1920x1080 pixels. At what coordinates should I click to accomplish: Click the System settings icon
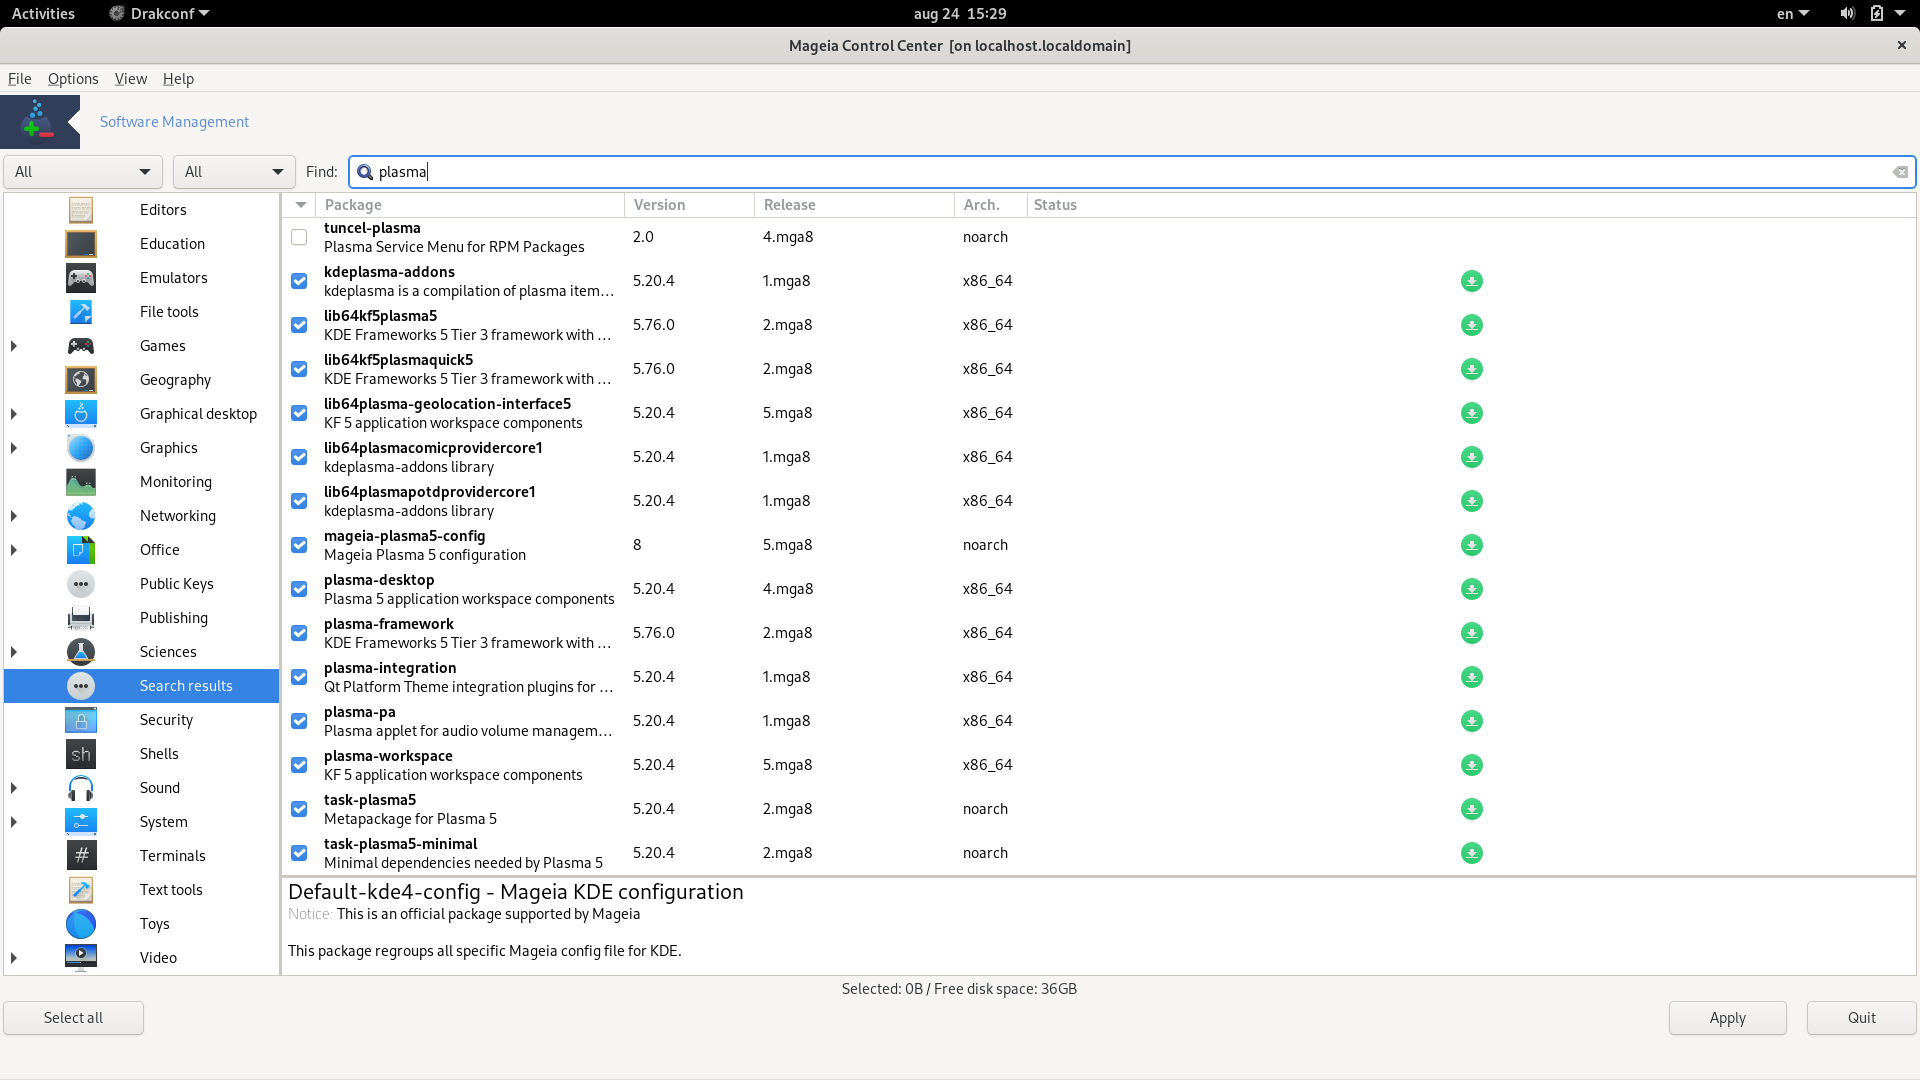[81, 822]
